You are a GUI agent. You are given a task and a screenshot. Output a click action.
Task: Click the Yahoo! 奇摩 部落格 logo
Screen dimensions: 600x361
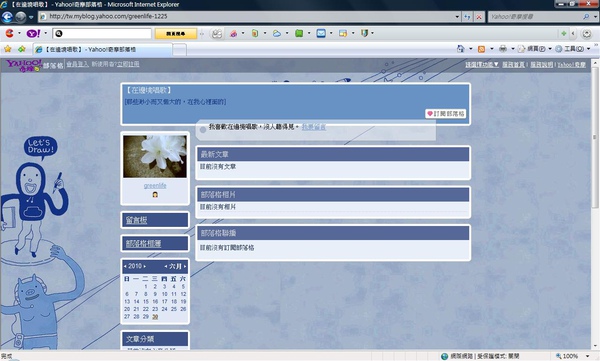click(34, 65)
